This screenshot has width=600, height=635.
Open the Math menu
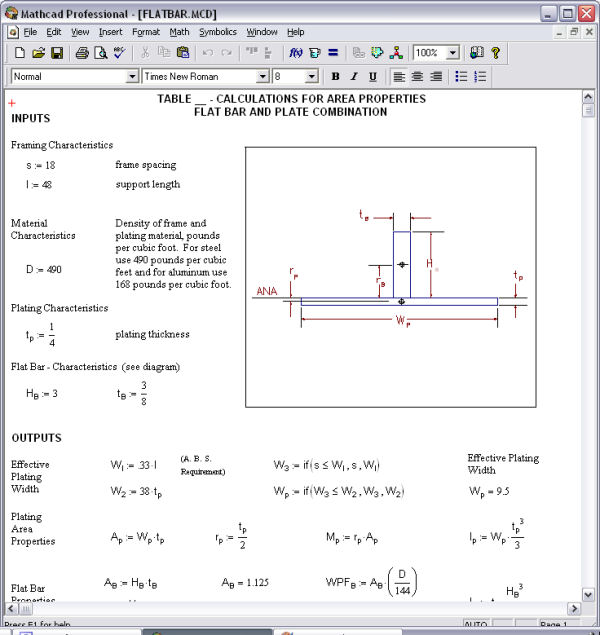(179, 32)
